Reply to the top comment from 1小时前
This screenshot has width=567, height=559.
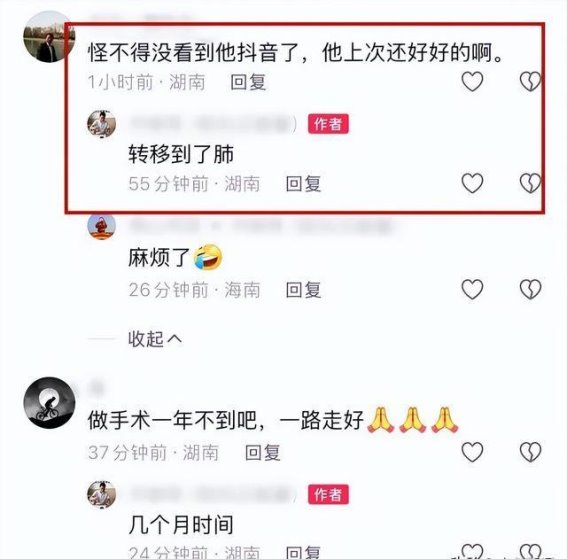(x=248, y=82)
